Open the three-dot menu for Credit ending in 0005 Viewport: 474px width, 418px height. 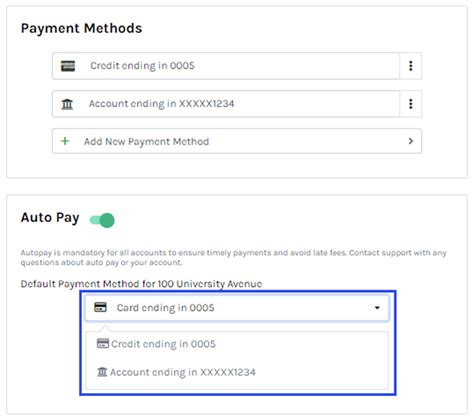pyautogui.click(x=412, y=66)
